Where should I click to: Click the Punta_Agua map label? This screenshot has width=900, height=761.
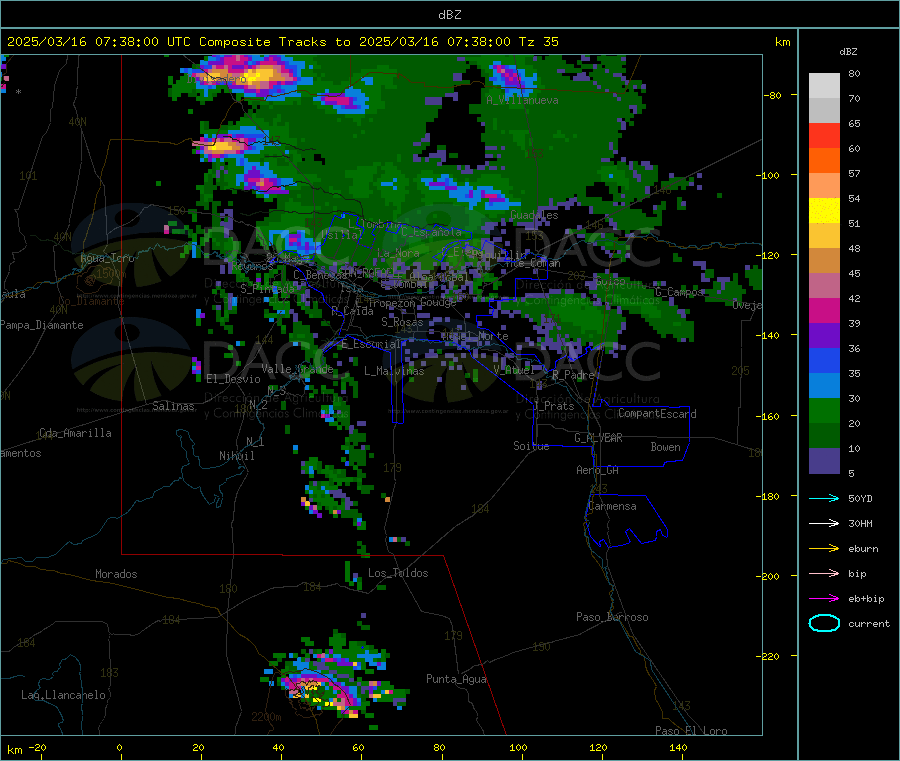click(456, 679)
